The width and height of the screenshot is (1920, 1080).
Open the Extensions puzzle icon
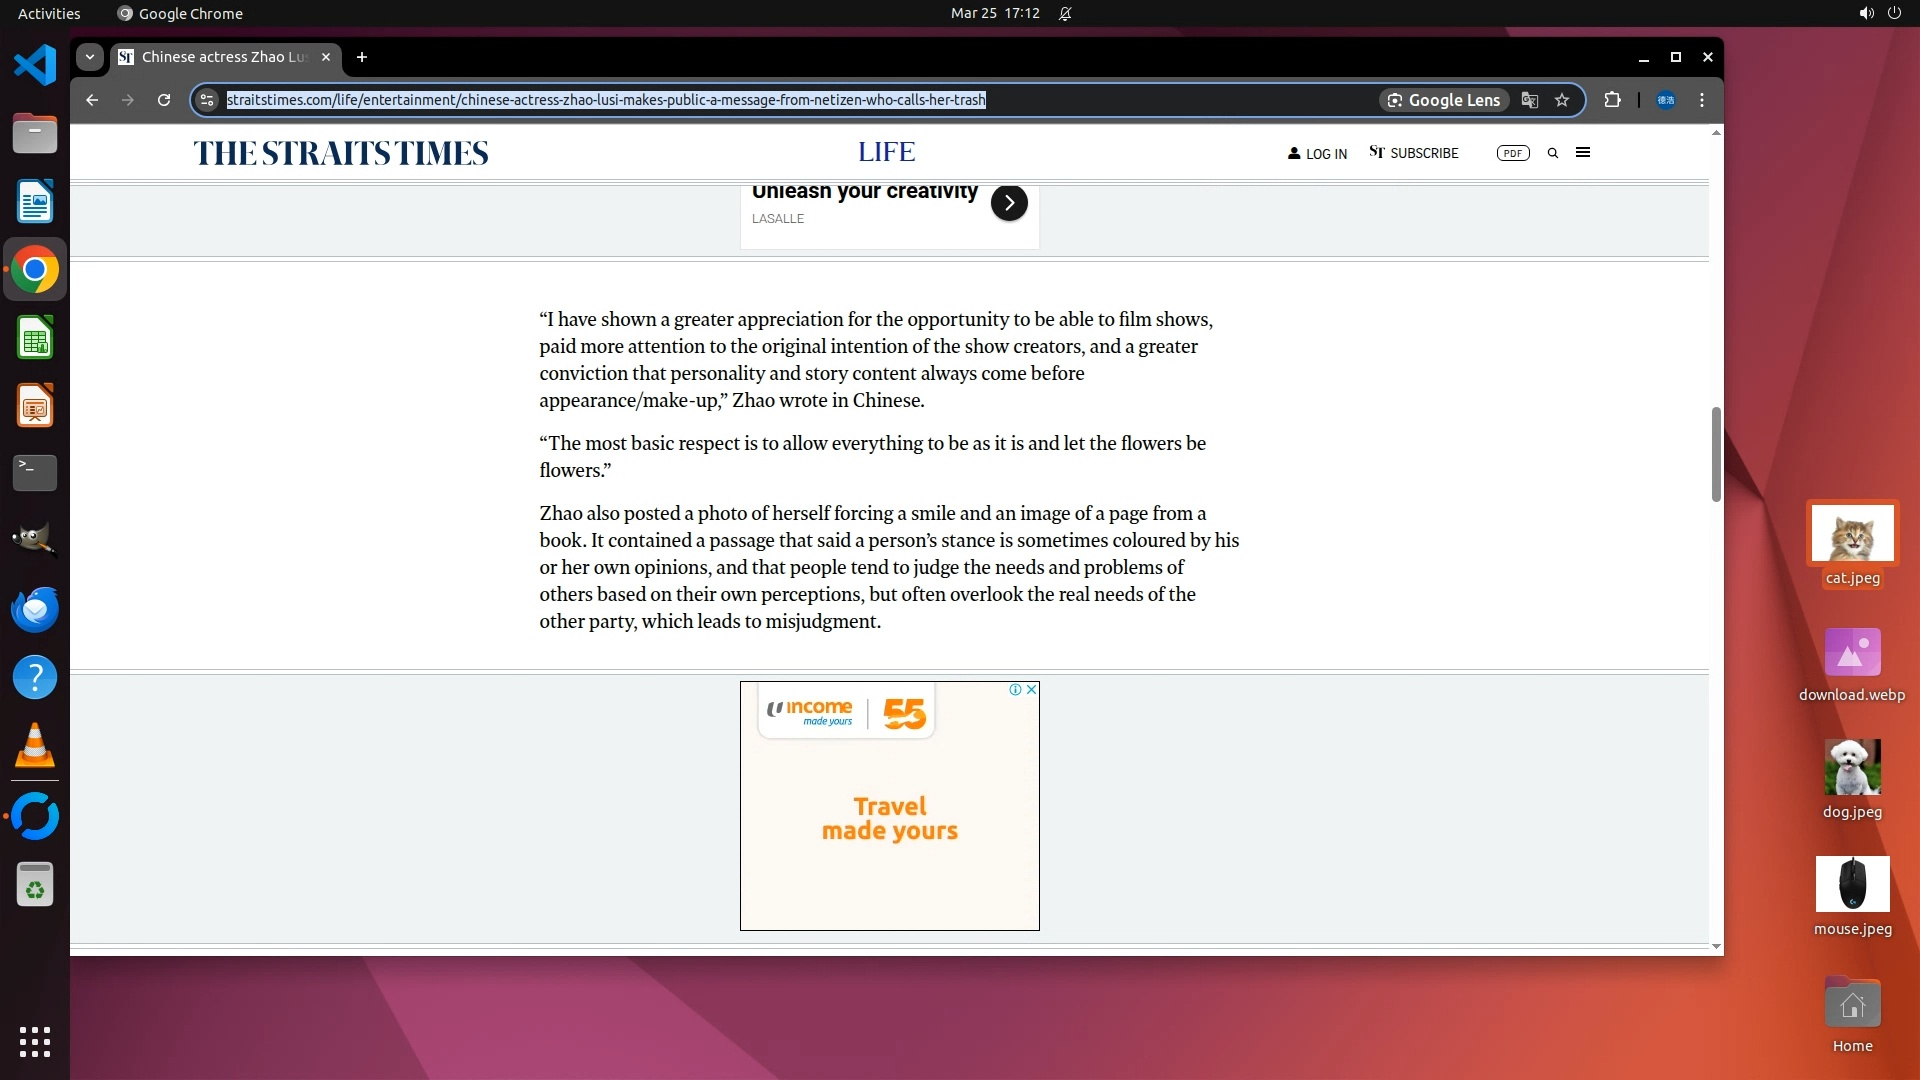coord(1612,100)
